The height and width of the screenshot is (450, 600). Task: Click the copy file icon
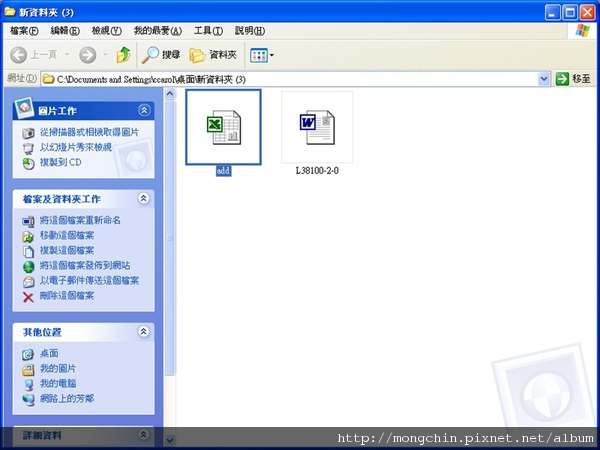[28, 251]
